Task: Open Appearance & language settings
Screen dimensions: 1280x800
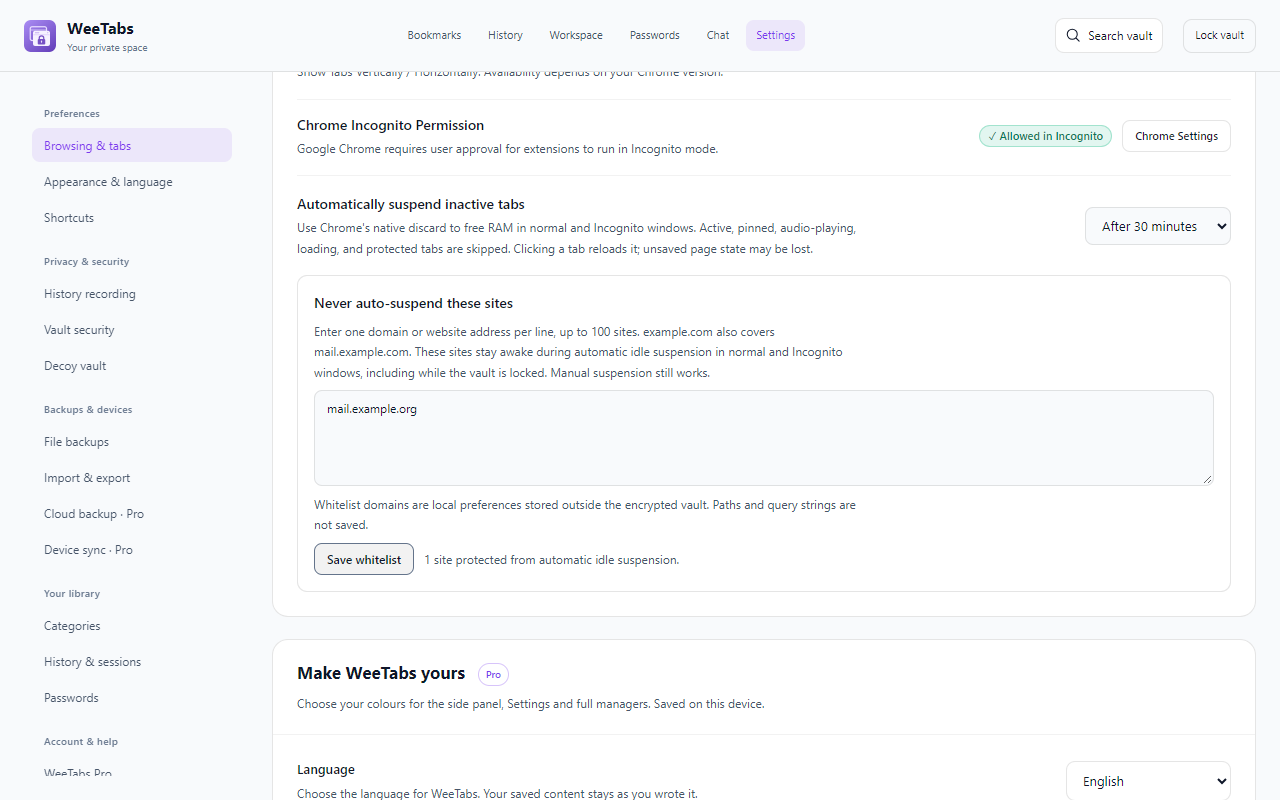Action: (132, 181)
